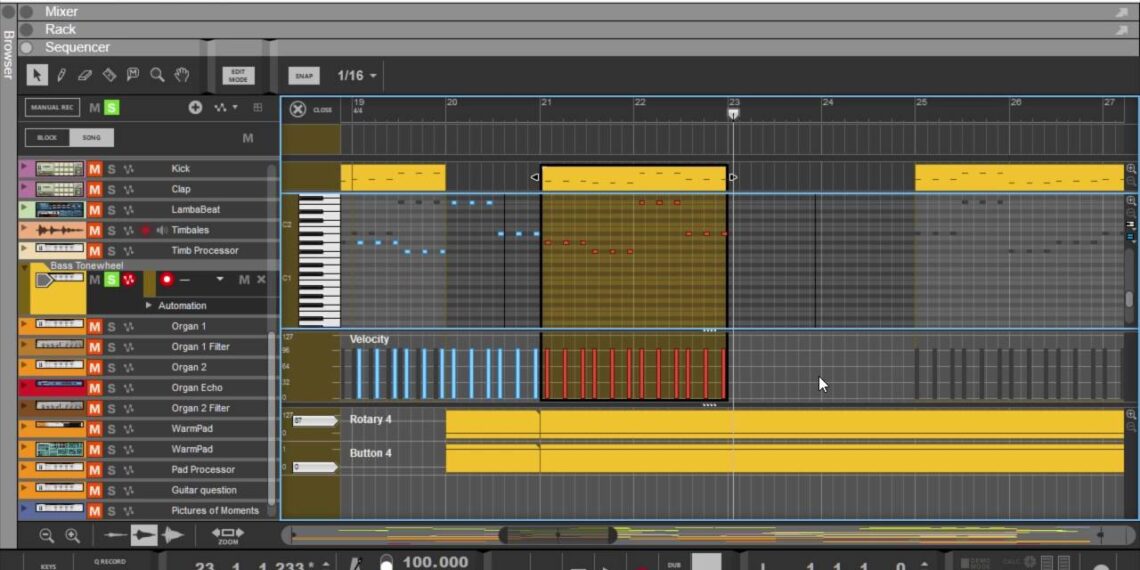This screenshot has width=1140, height=570.
Task: Open the track parameter automation dropdown
Action: (x=220, y=280)
